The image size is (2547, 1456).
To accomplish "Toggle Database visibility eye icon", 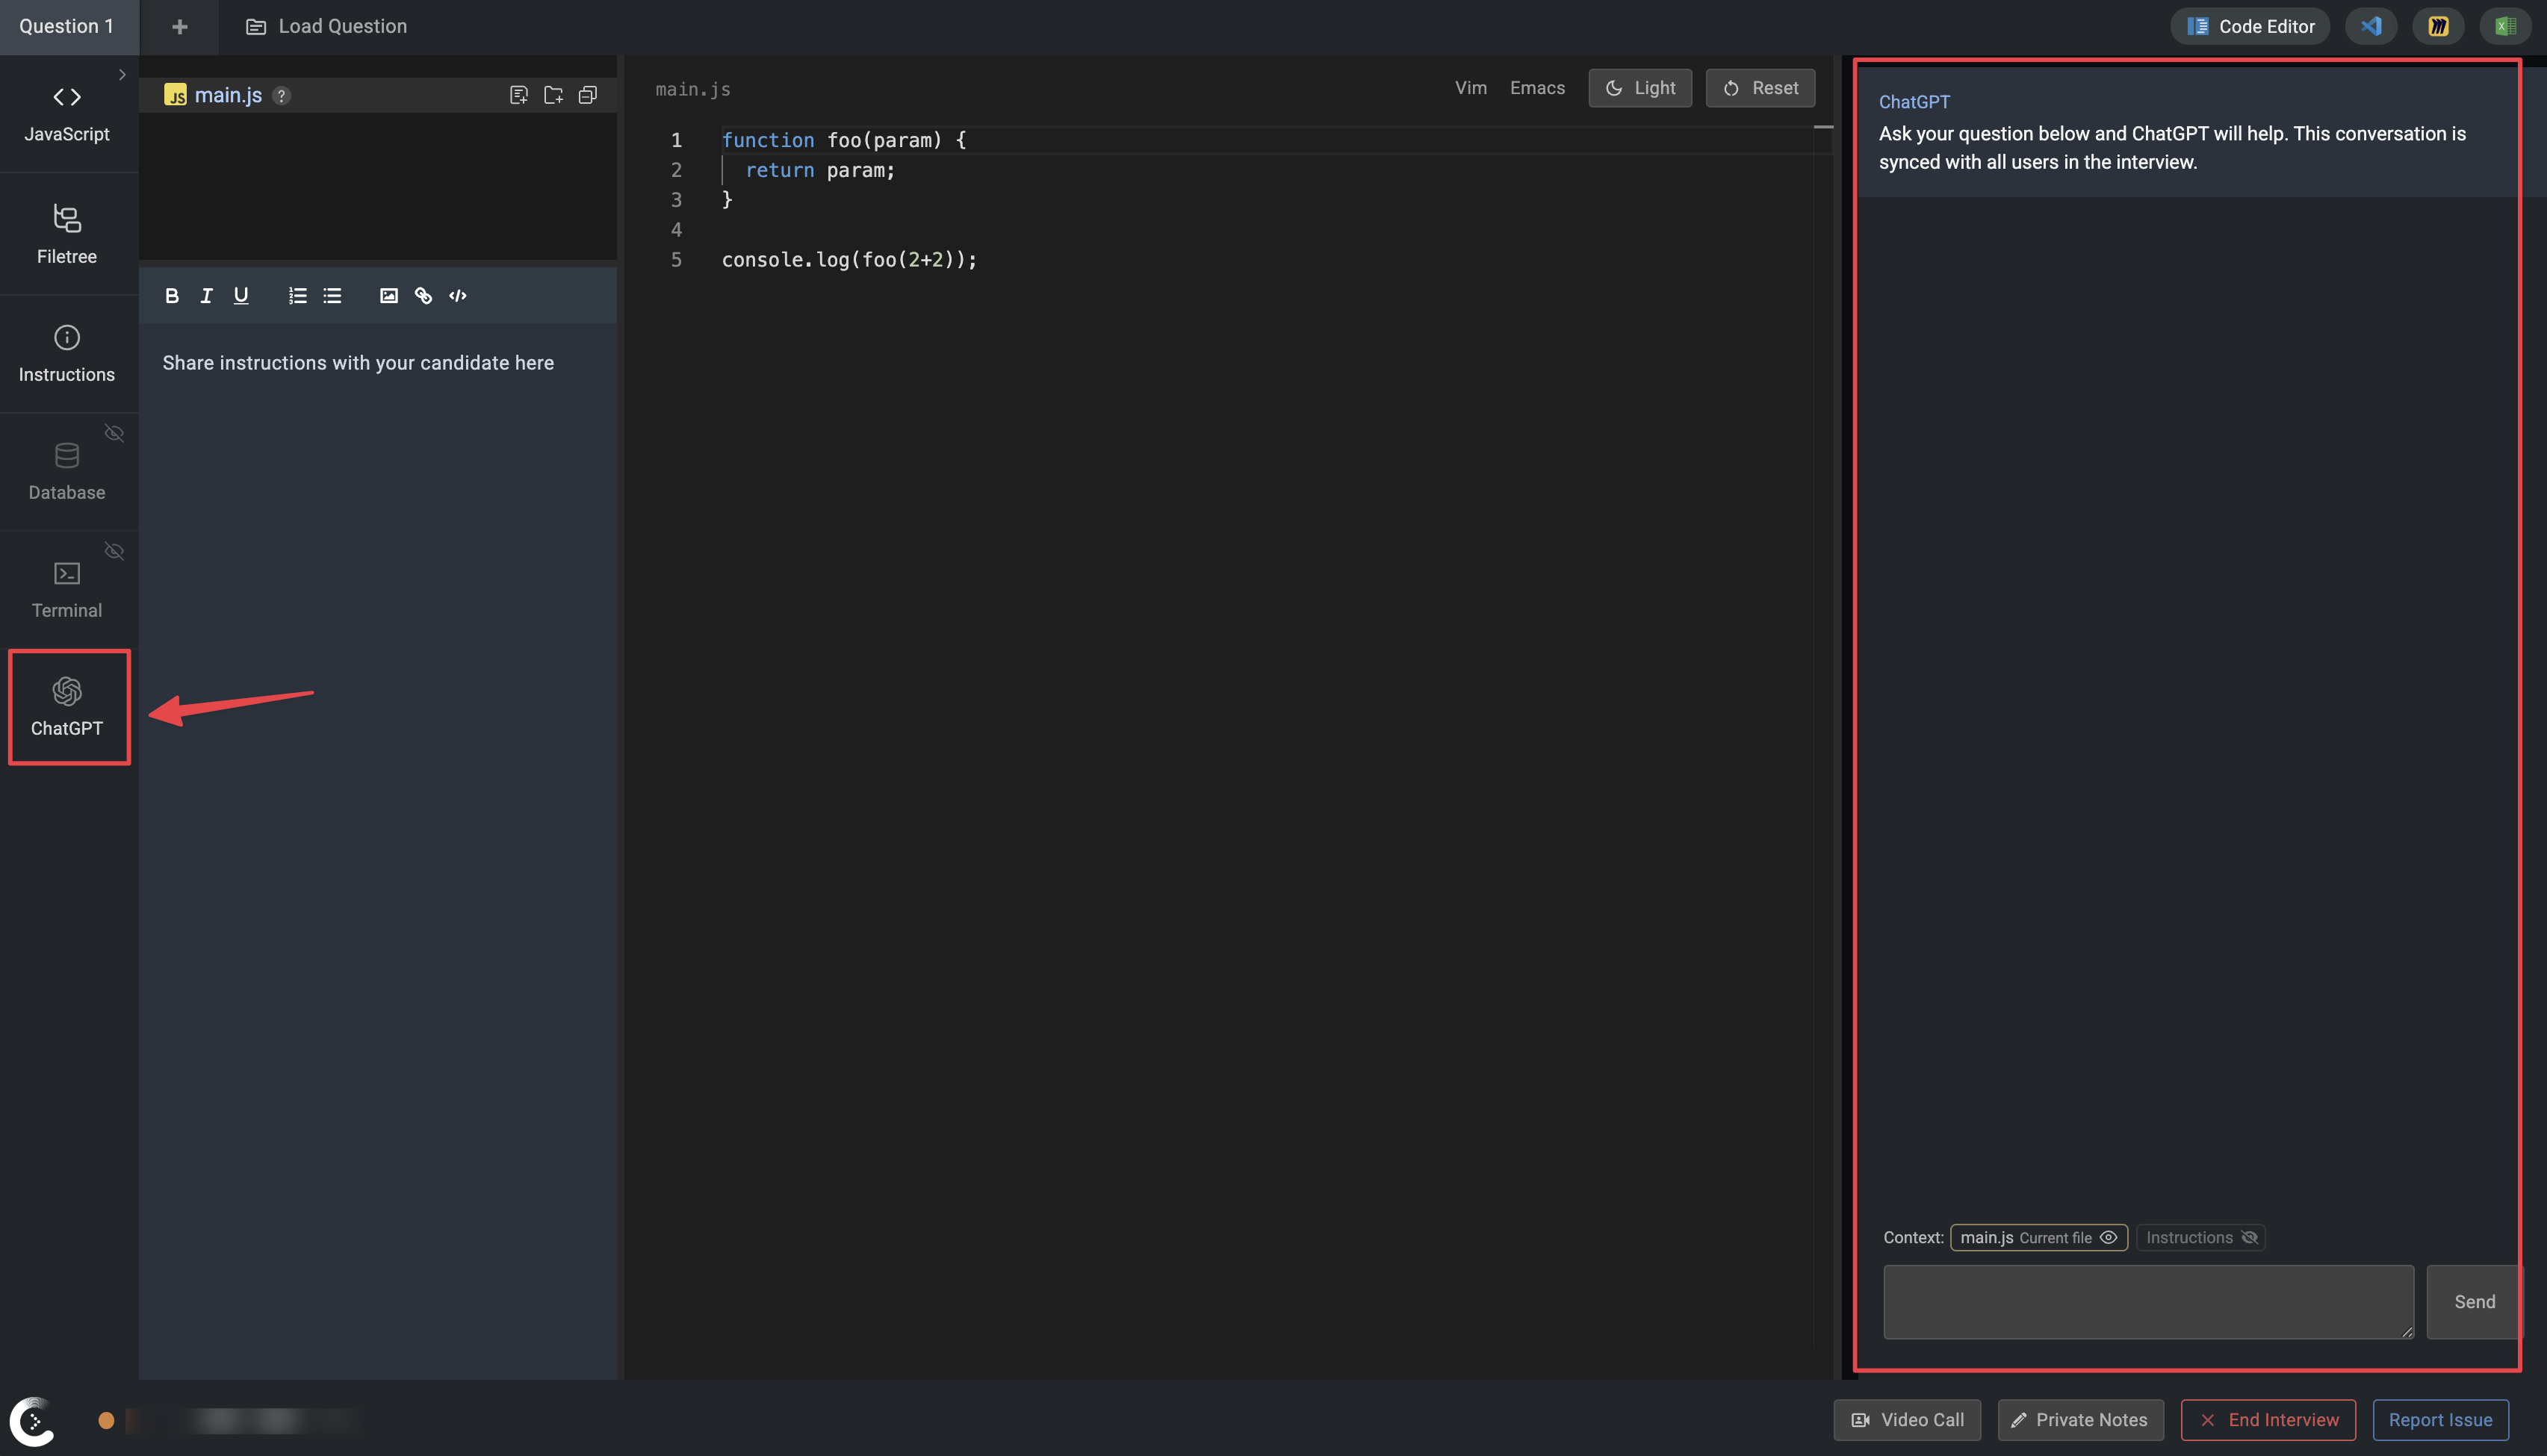I will point(114,433).
